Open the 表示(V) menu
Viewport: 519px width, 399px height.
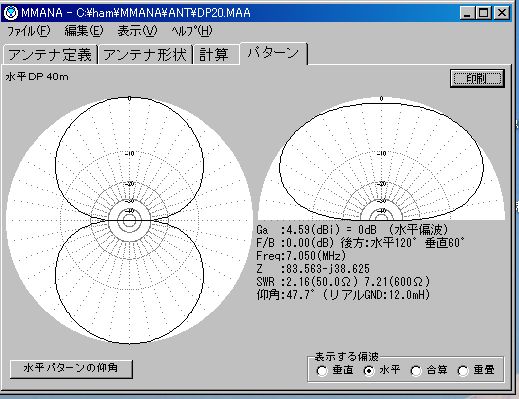(137, 31)
